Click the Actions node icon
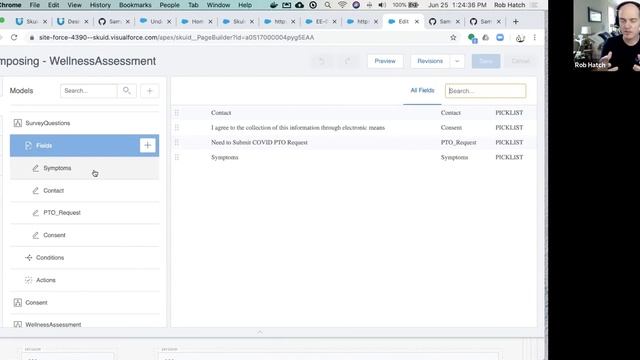640x360 pixels. [29, 280]
